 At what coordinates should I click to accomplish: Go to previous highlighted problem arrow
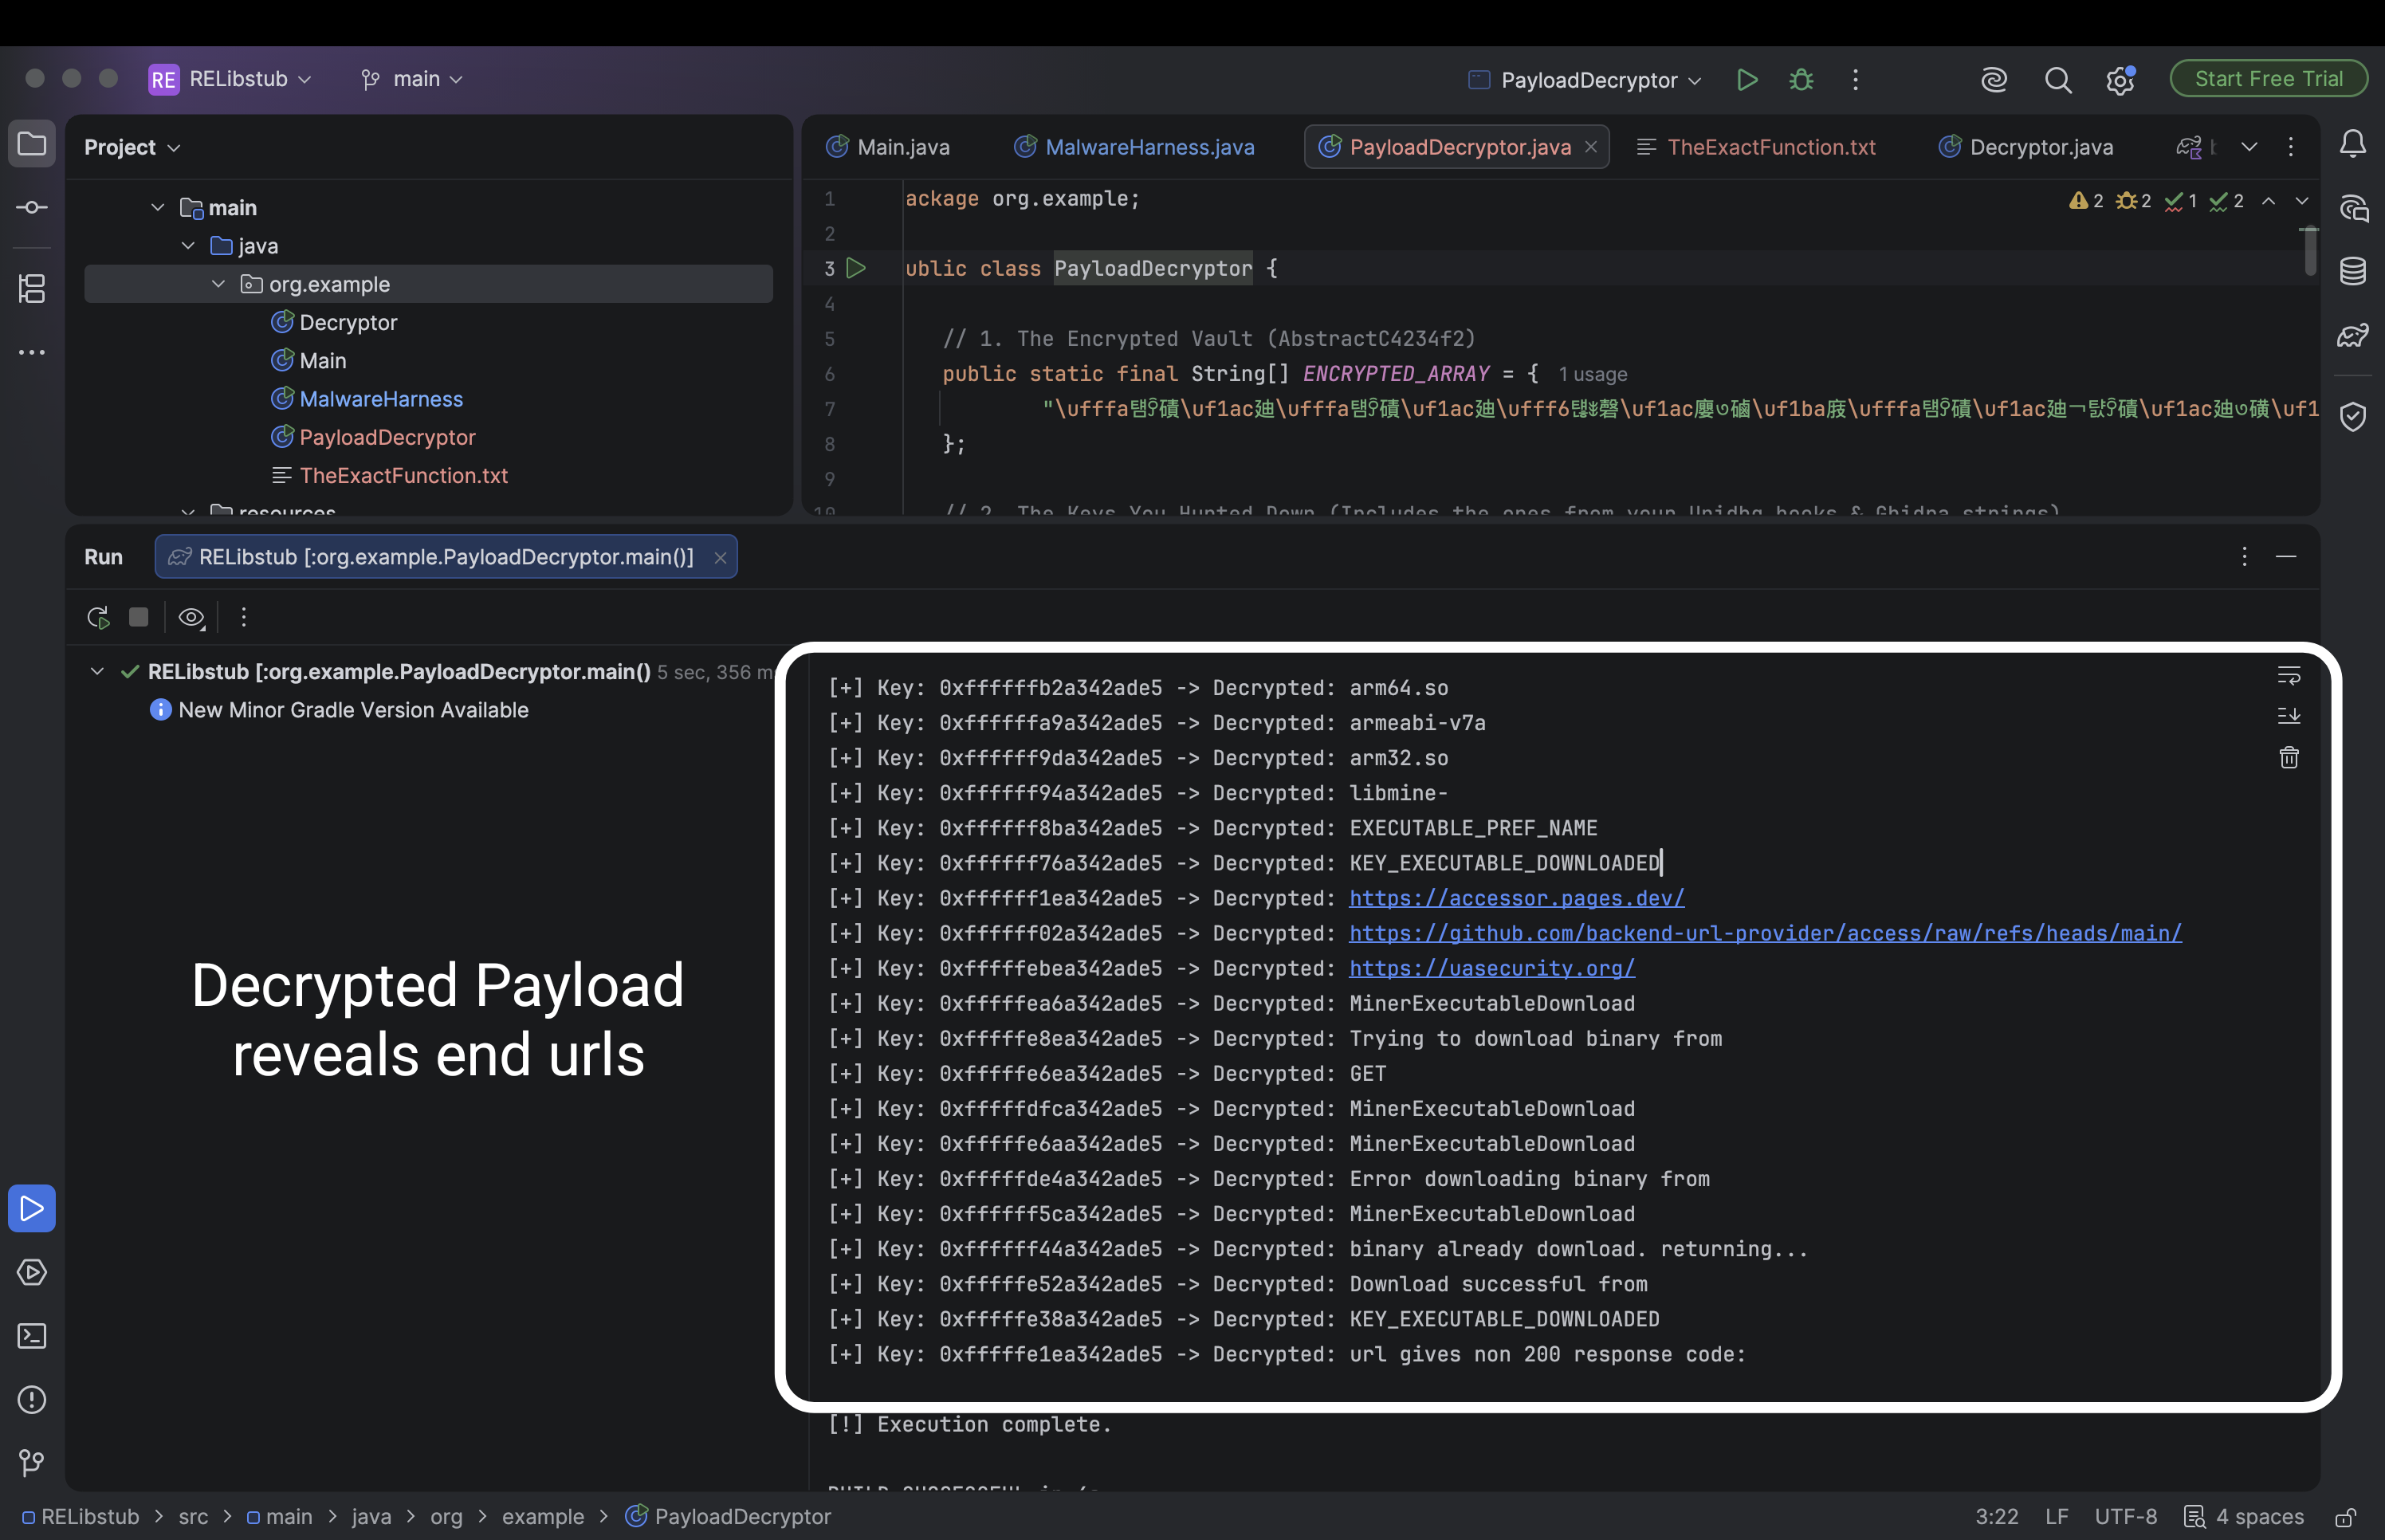coord(2269,201)
